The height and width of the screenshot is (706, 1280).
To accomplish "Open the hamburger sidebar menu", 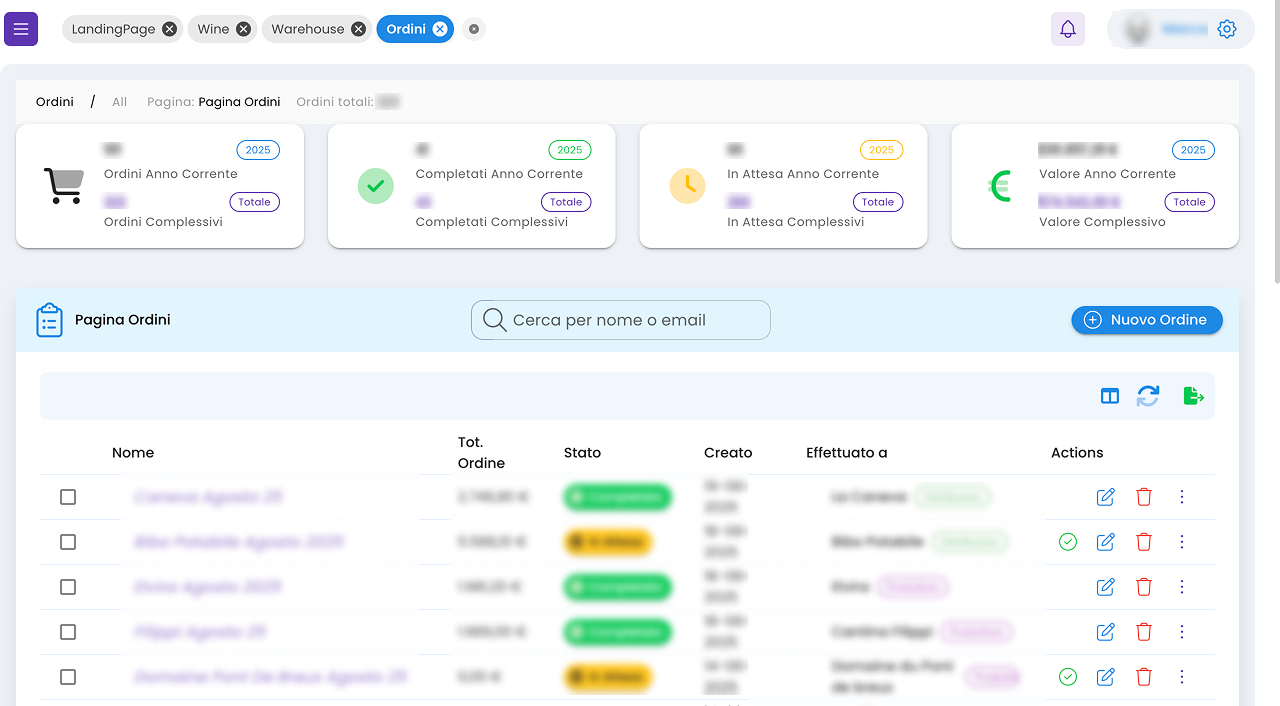I will pos(21,29).
